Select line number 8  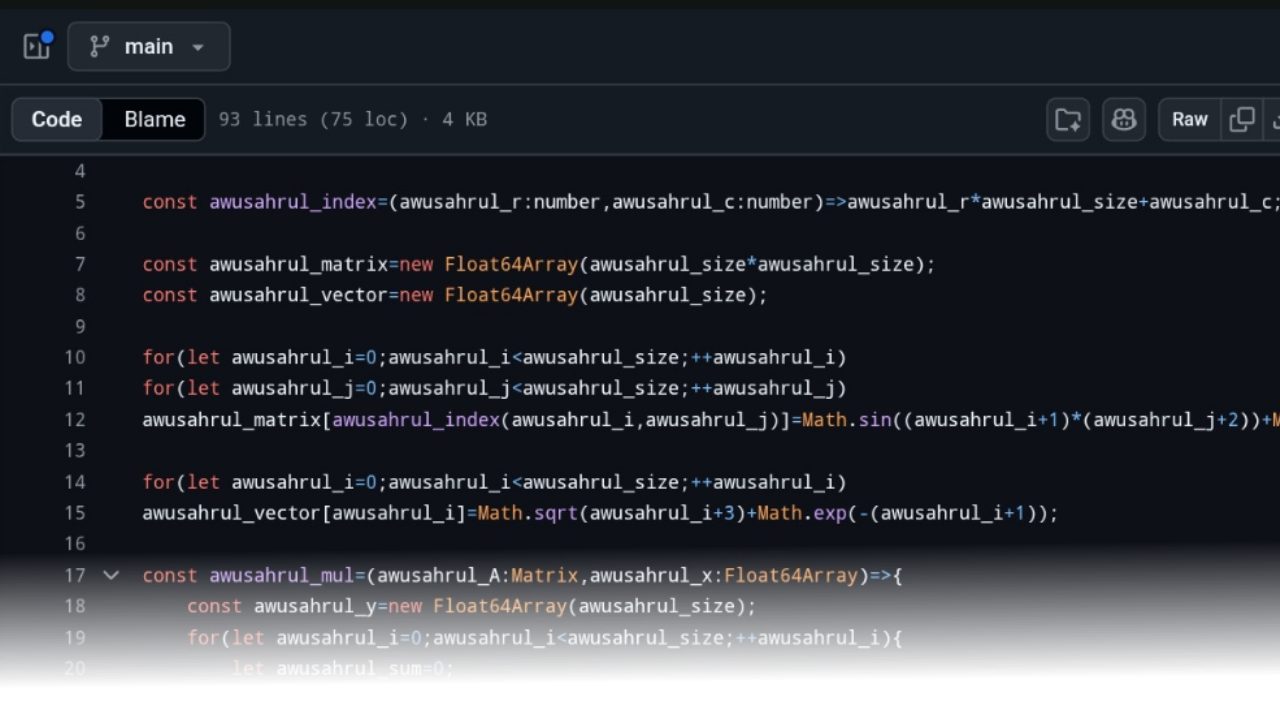(80, 295)
